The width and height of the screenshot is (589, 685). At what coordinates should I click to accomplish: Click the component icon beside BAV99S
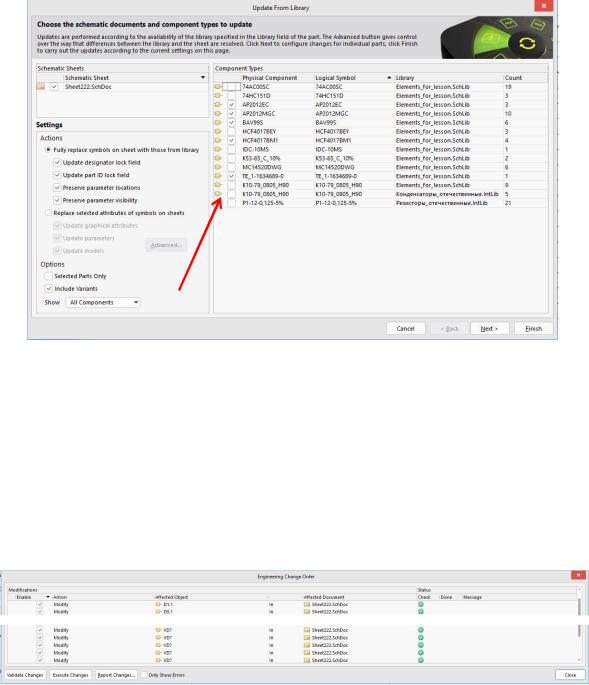[x=218, y=122]
